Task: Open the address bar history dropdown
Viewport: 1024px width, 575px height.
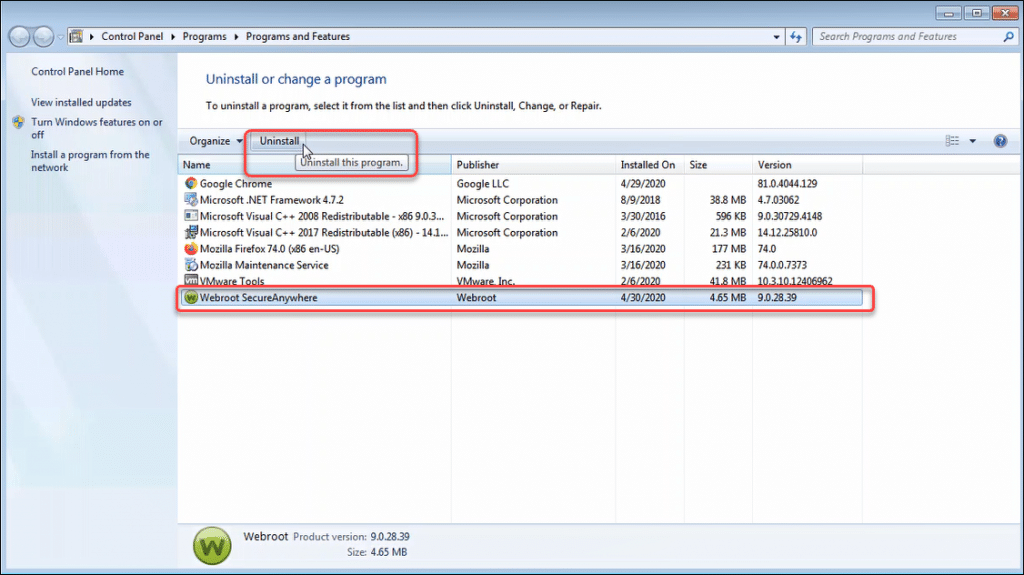Action: 776,37
